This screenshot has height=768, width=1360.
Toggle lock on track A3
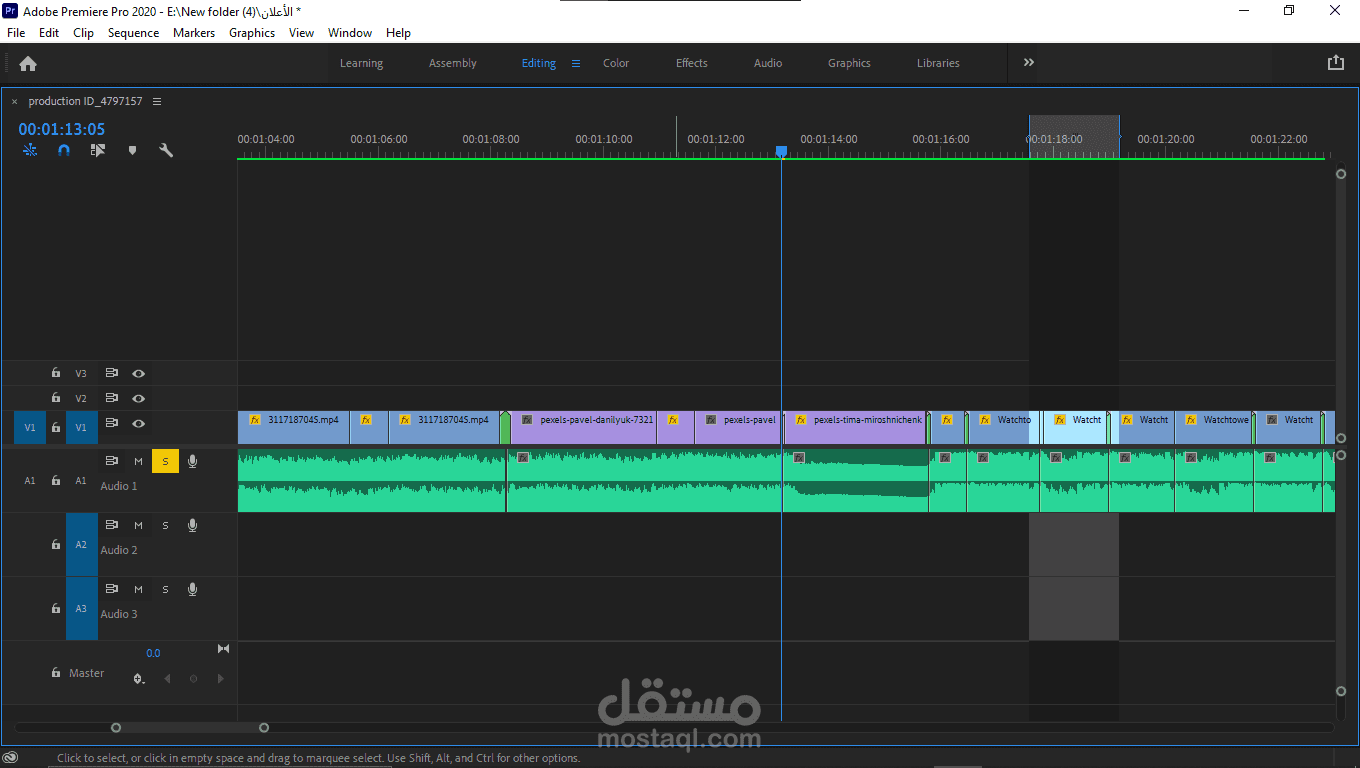(56, 608)
